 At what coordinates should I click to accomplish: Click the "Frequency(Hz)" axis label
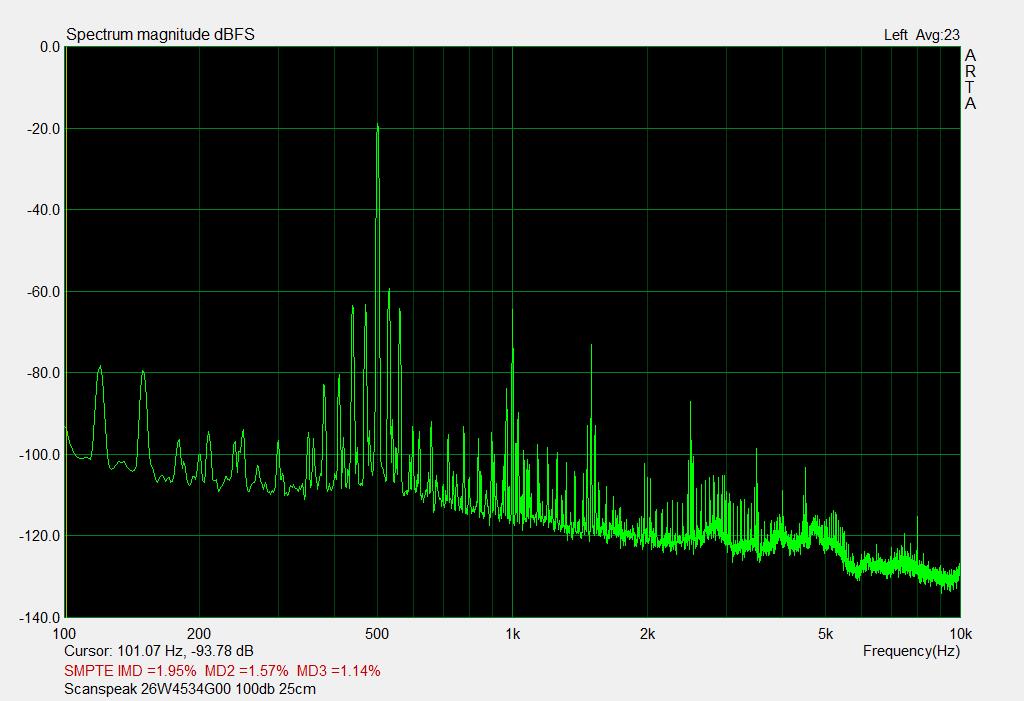click(x=911, y=651)
